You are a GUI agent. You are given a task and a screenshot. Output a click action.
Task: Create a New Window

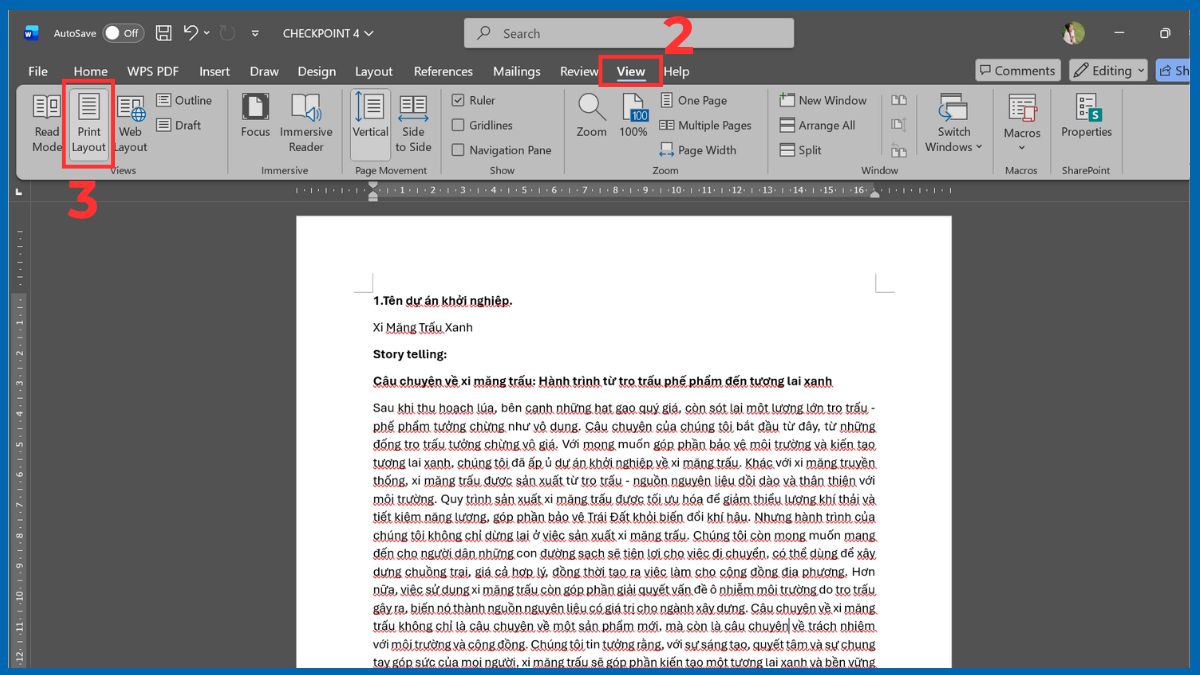pos(823,100)
